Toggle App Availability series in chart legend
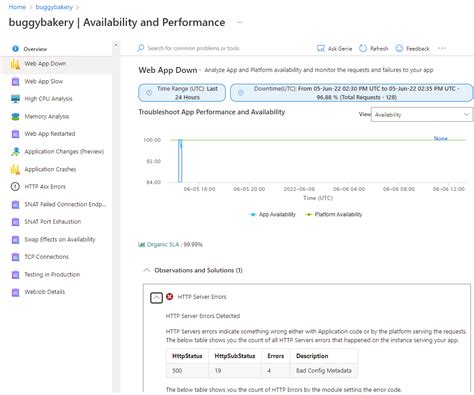 (272, 214)
